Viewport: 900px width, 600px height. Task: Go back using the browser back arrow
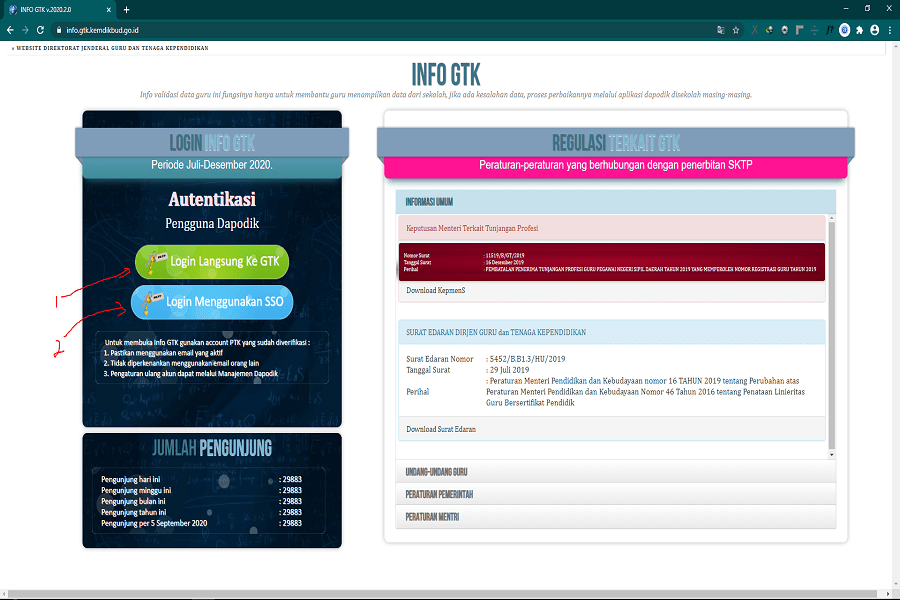10,30
